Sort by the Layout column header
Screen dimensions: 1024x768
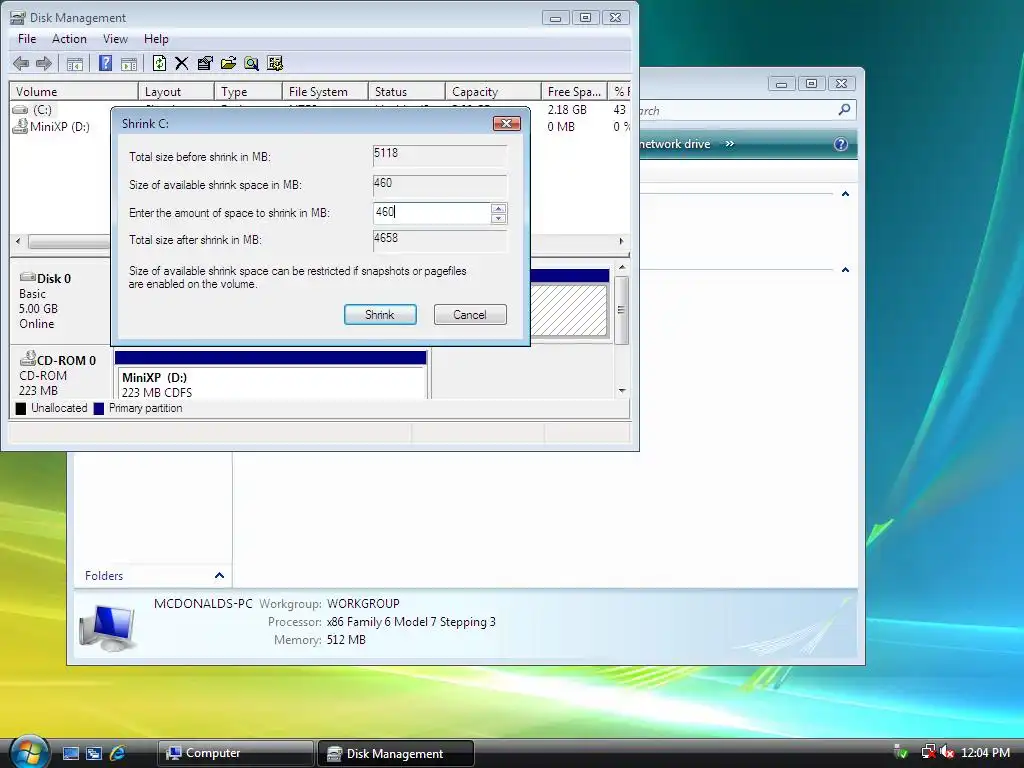pyautogui.click(x=176, y=91)
